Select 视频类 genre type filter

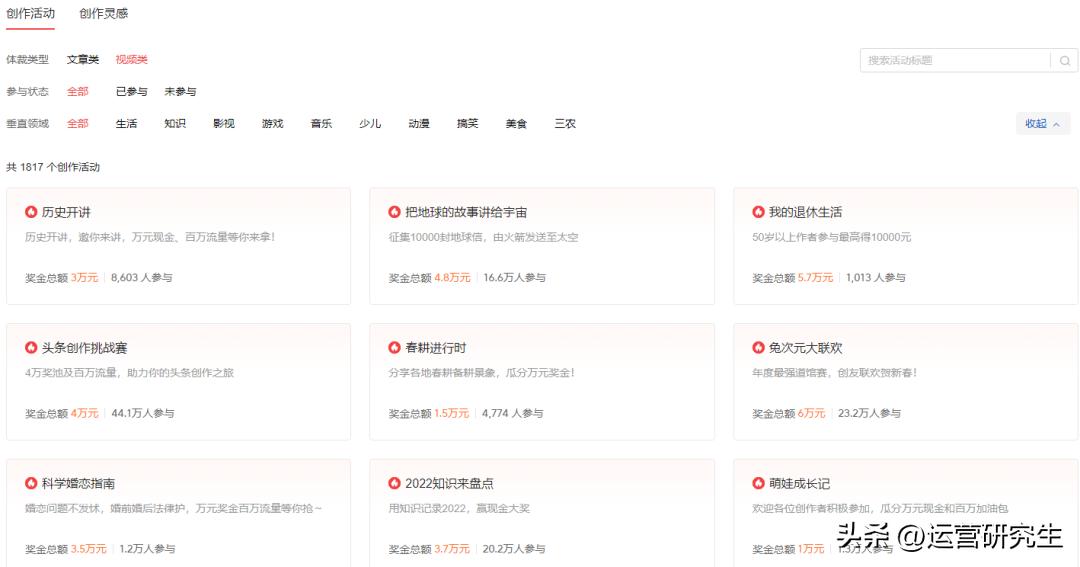132,60
